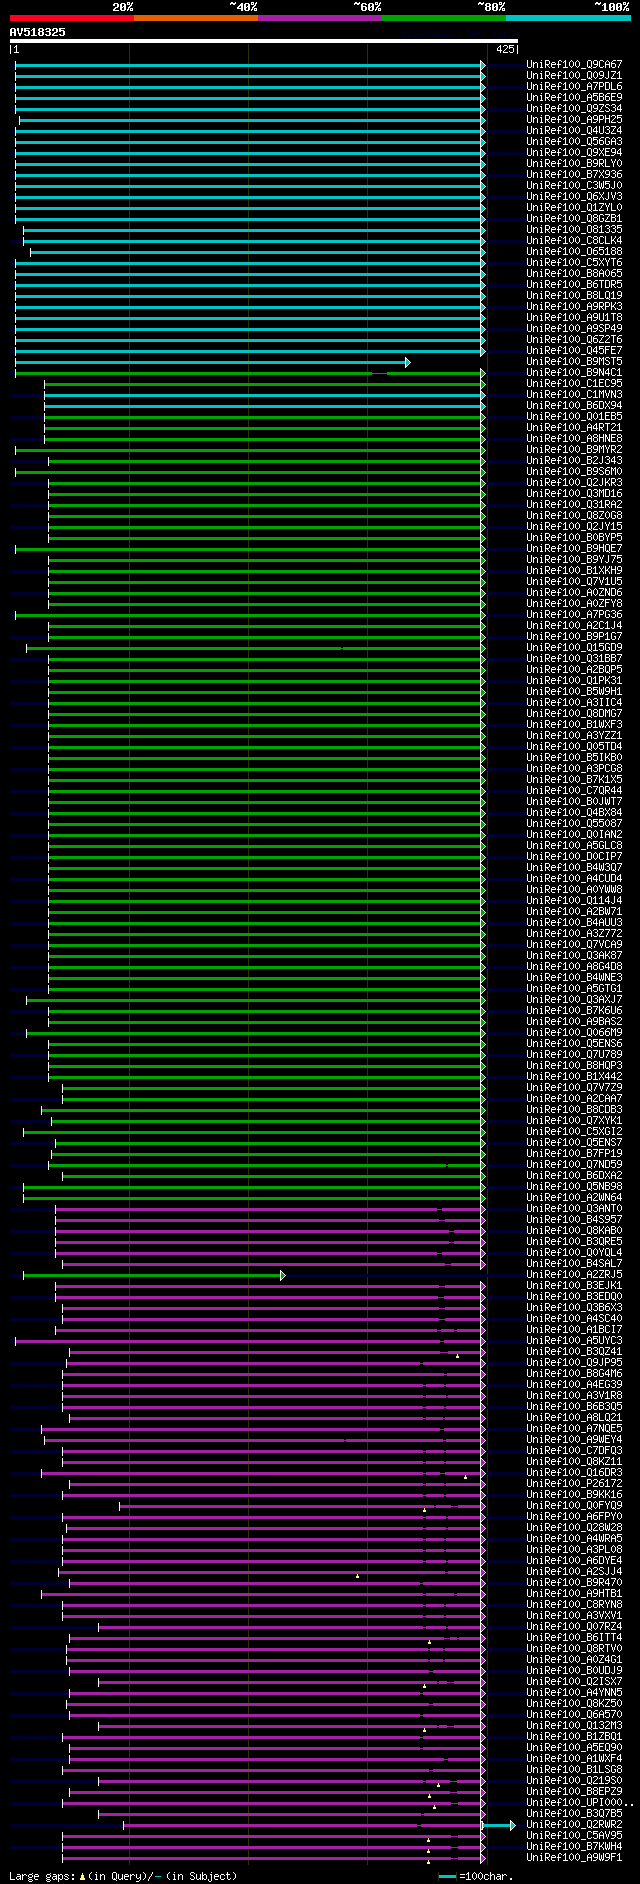
Task: Select hit label UniRef100_C1MVN3
Action: pyautogui.click(x=574, y=395)
